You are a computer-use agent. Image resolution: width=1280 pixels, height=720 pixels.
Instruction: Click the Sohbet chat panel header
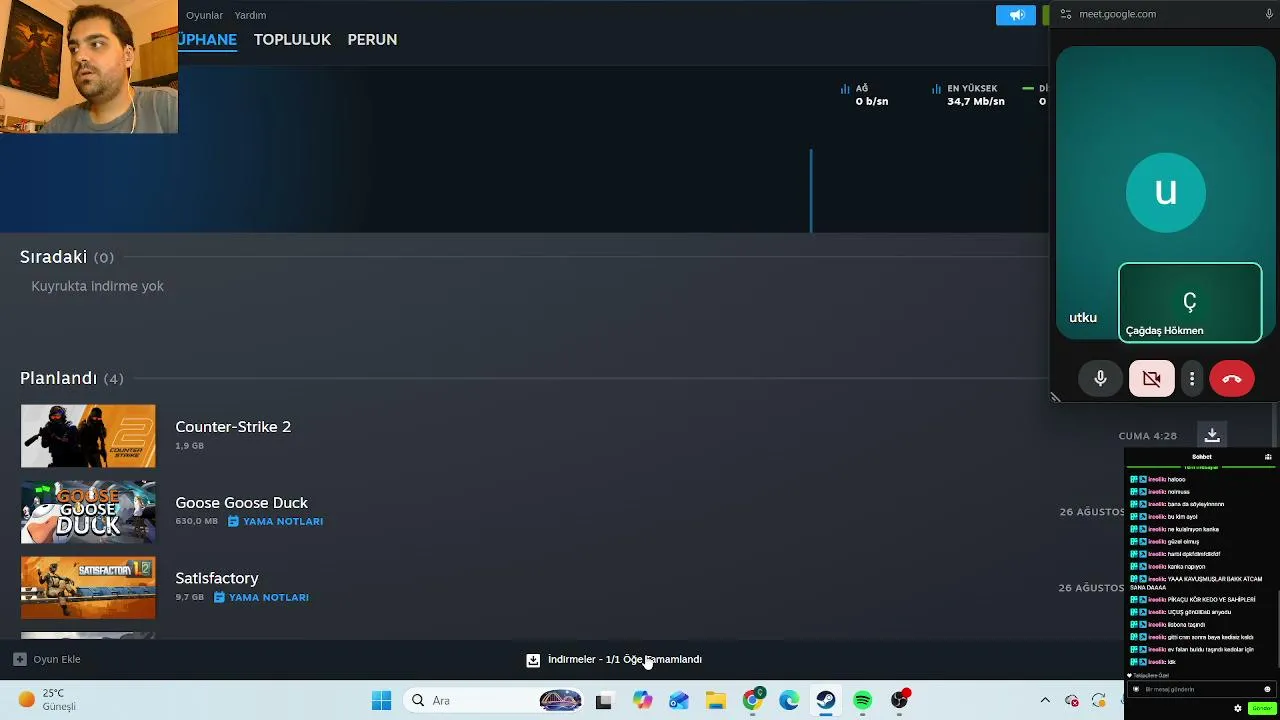[x=1202, y=457]
